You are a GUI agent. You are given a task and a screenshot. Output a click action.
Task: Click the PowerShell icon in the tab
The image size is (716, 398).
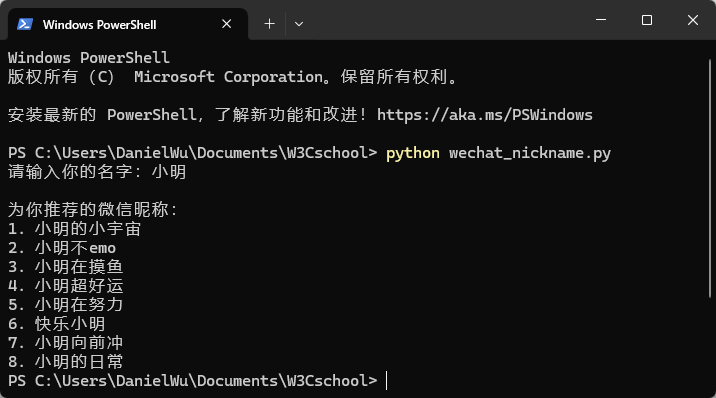[x=25, y=24]
